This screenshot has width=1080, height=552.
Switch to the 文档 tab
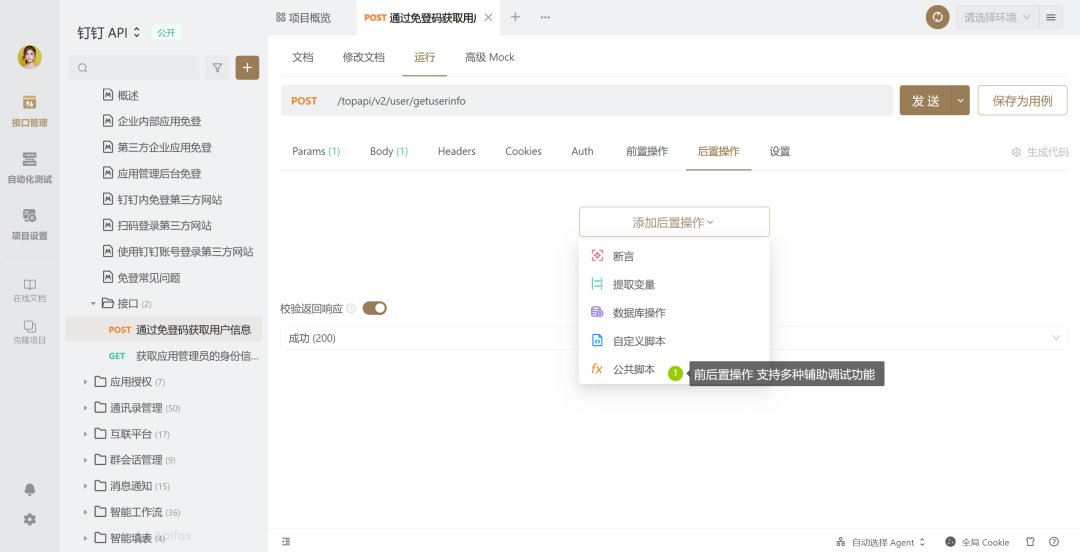pos(303,57)
